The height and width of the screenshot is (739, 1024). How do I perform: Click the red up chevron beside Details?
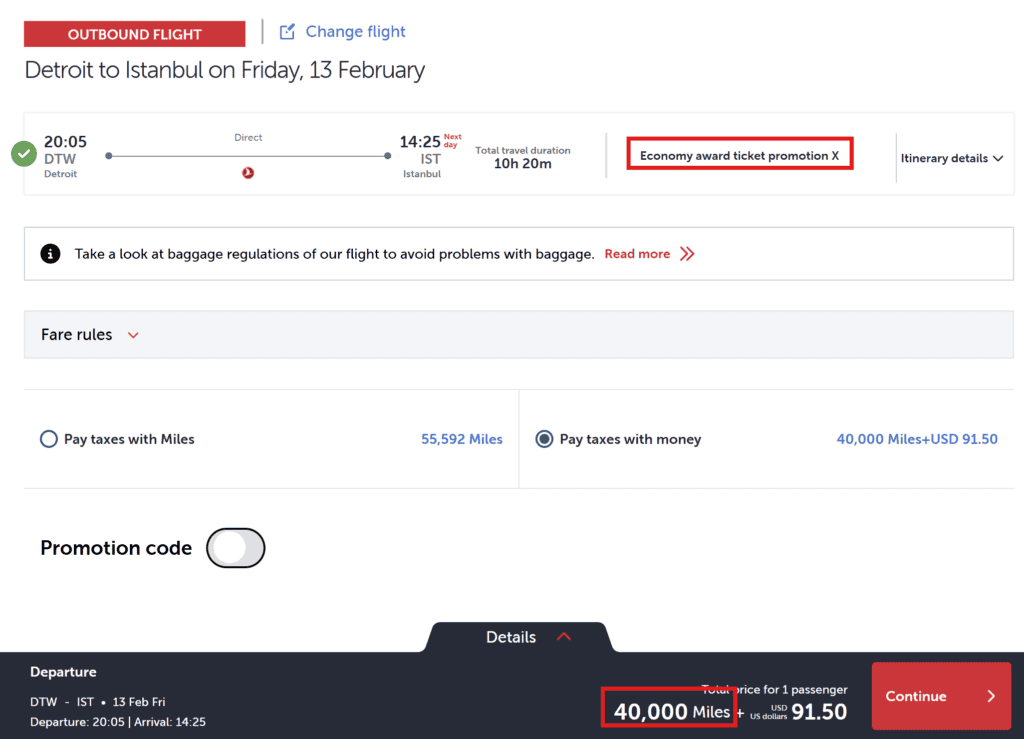coord(564,637)
